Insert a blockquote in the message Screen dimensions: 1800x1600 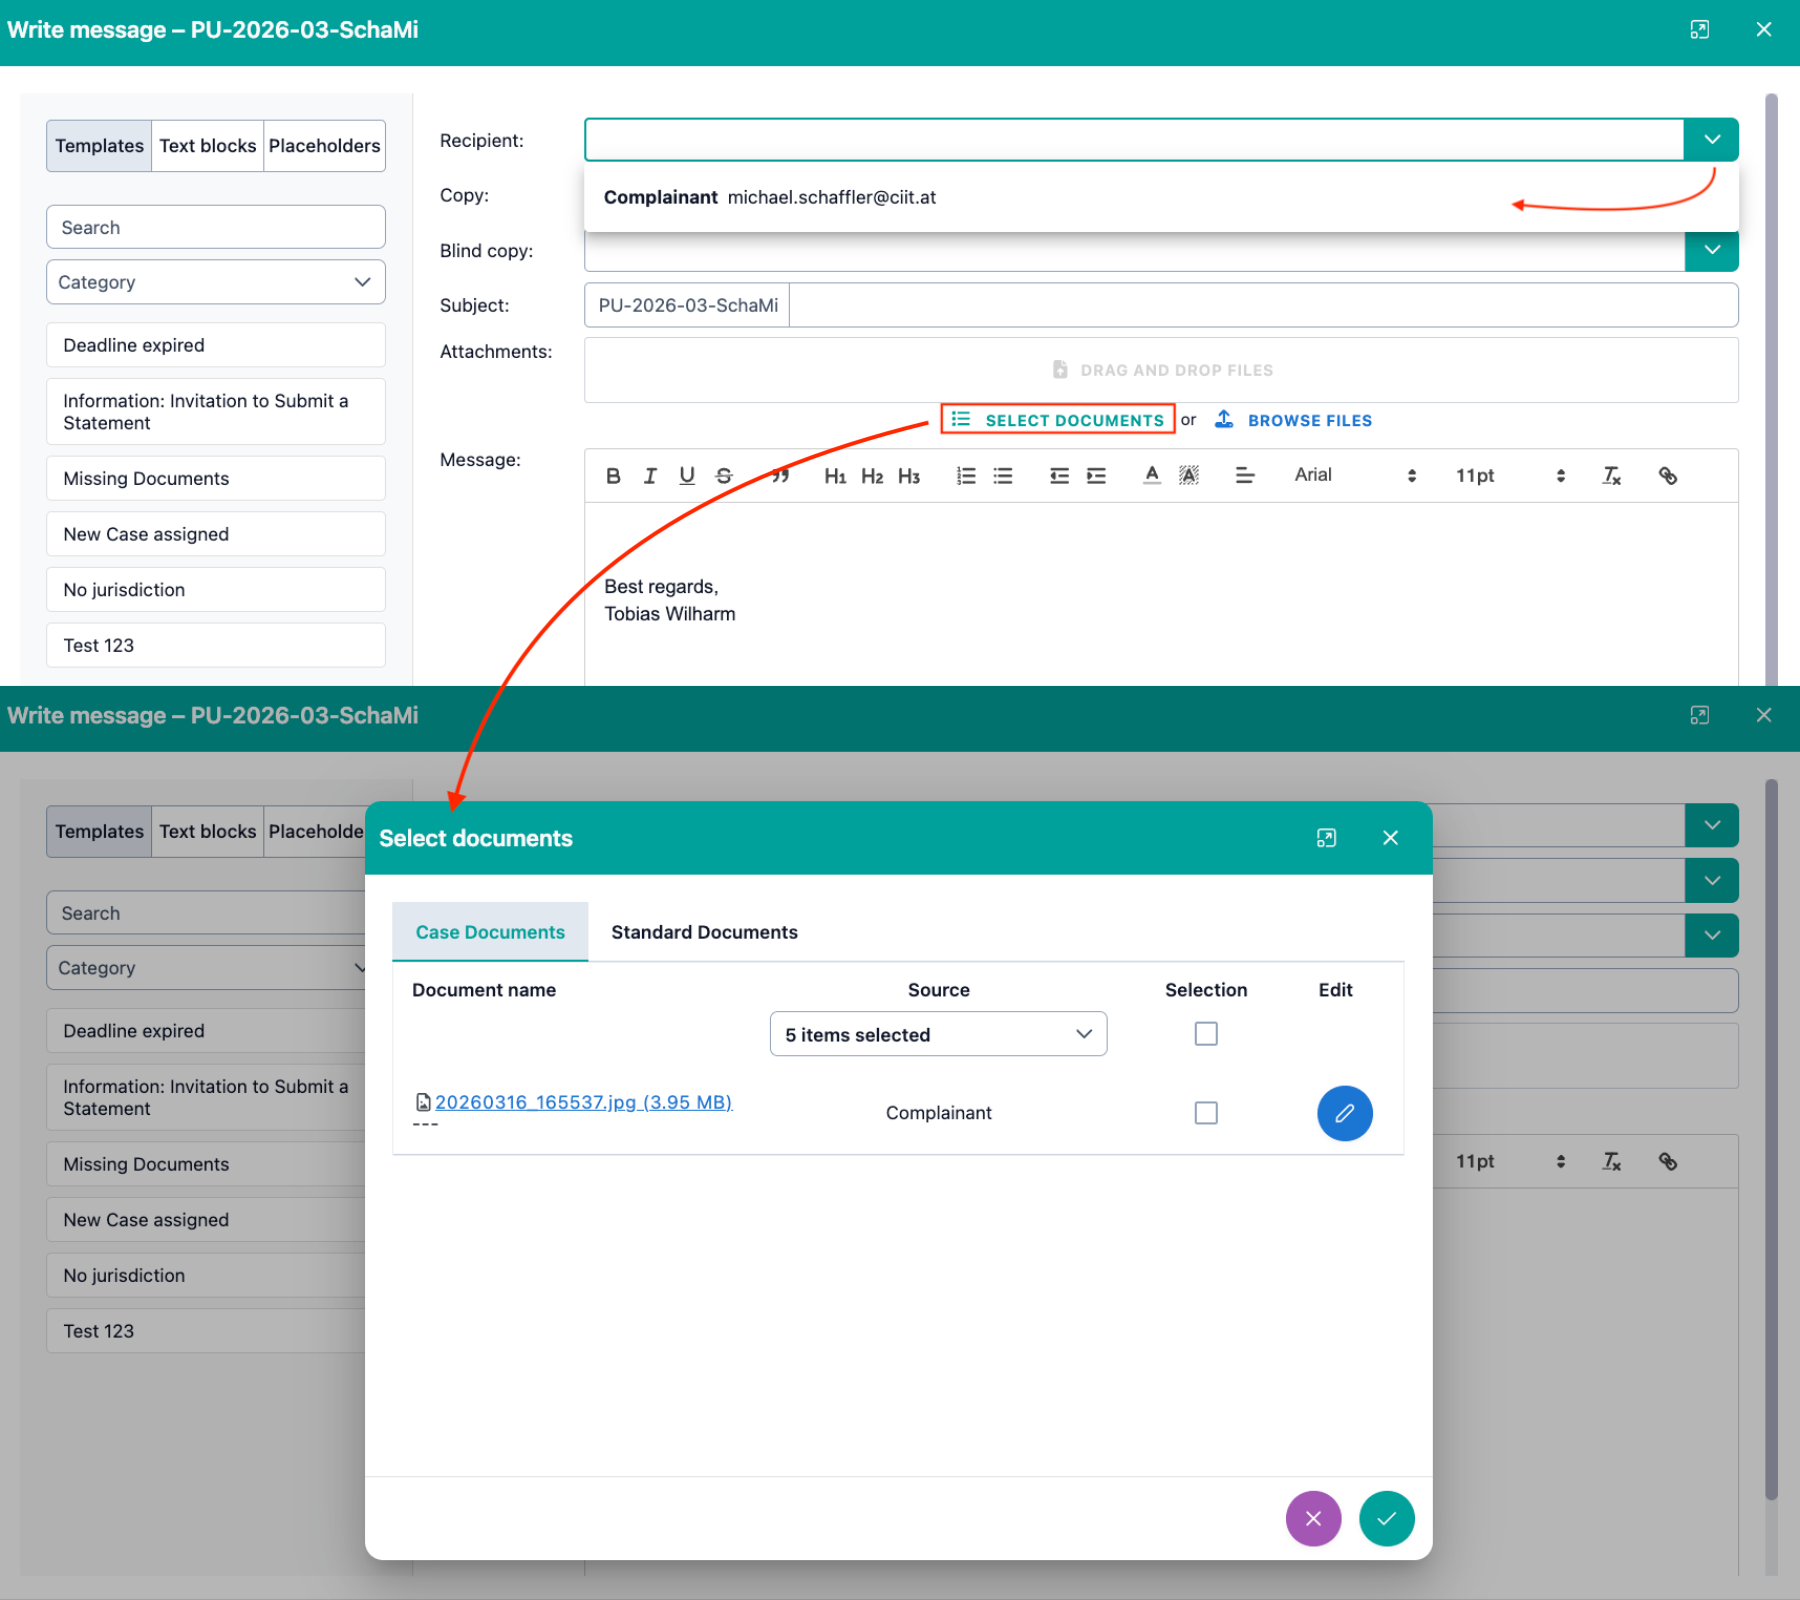click(780, 476)
